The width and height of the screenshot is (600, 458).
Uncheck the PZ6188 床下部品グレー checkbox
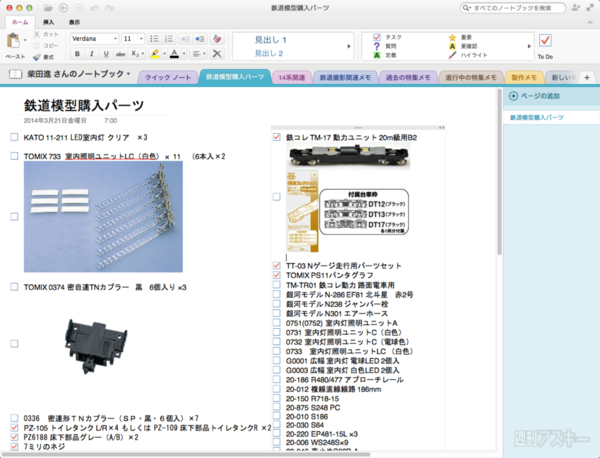click(x=14, y=437)
